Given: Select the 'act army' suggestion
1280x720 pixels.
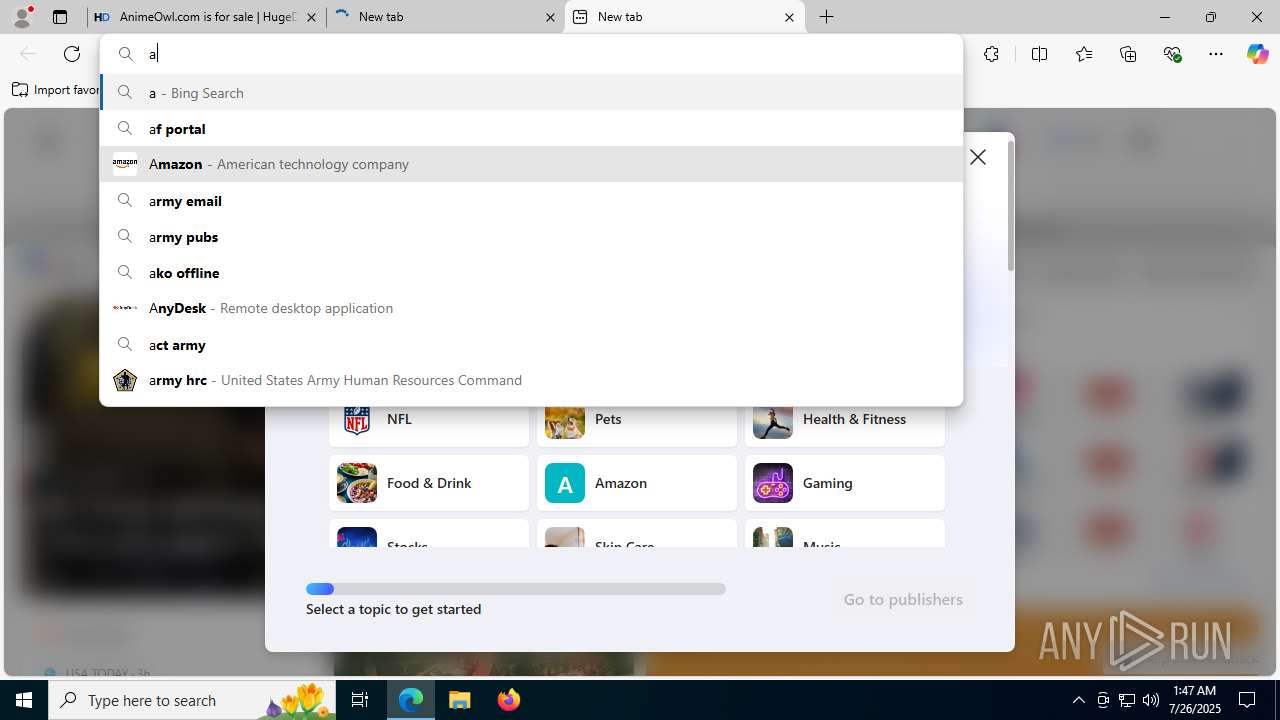Looking at the screenshot, I should click(532, 344).
